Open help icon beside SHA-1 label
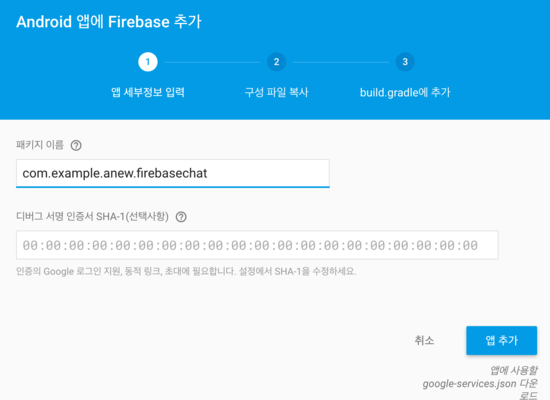This screenshot has width=550, height=400. (181, 217)
